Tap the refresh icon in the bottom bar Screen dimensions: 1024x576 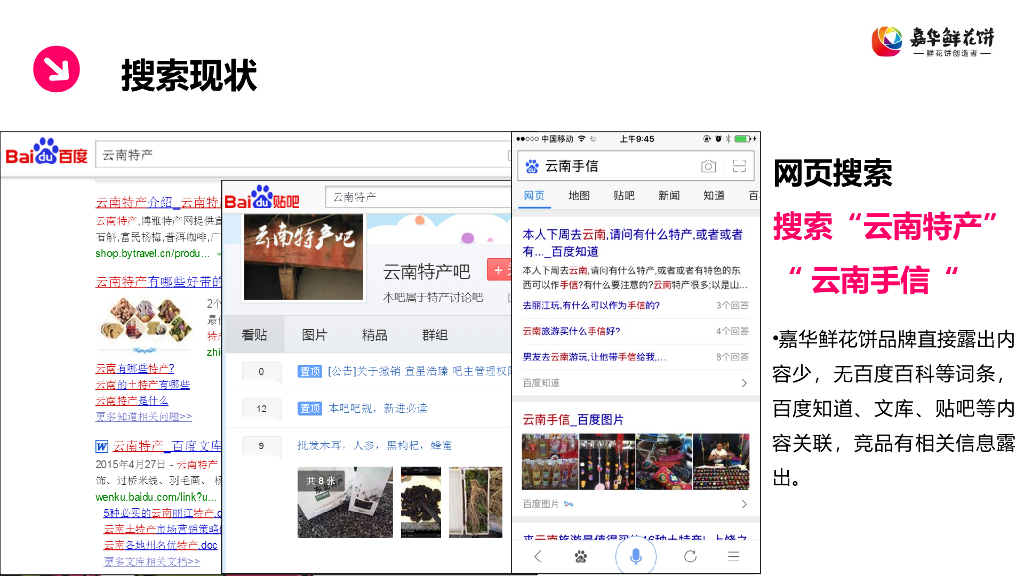(x=690, y=556)
